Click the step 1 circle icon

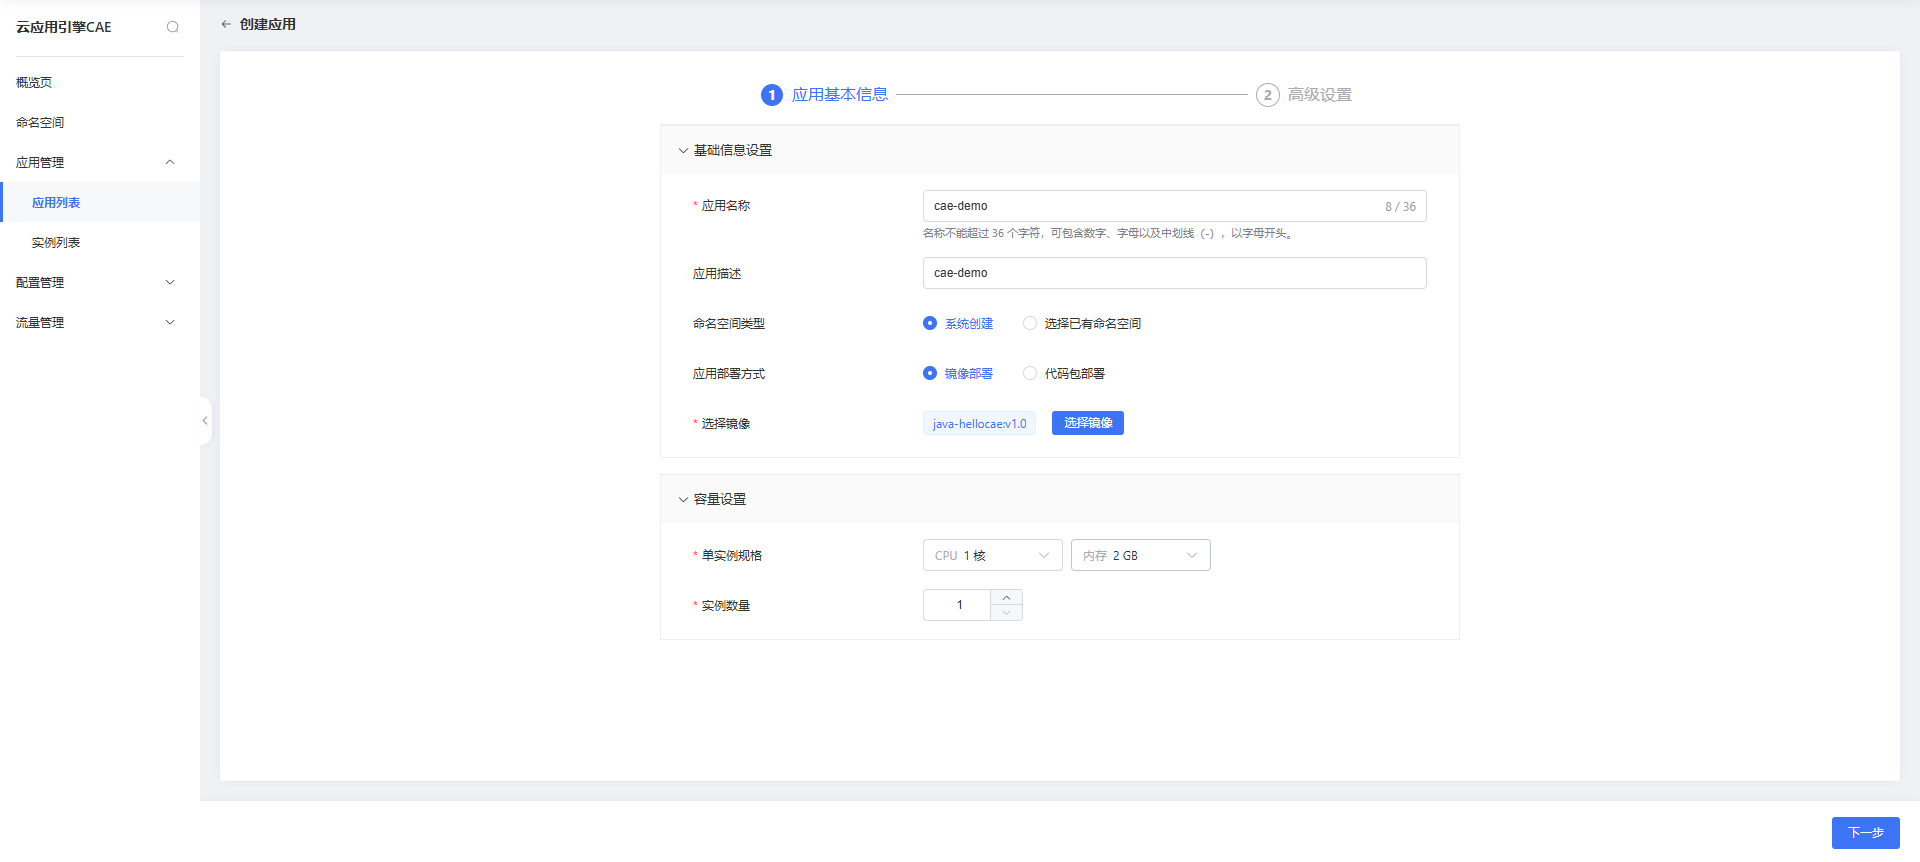pos(771,95)
